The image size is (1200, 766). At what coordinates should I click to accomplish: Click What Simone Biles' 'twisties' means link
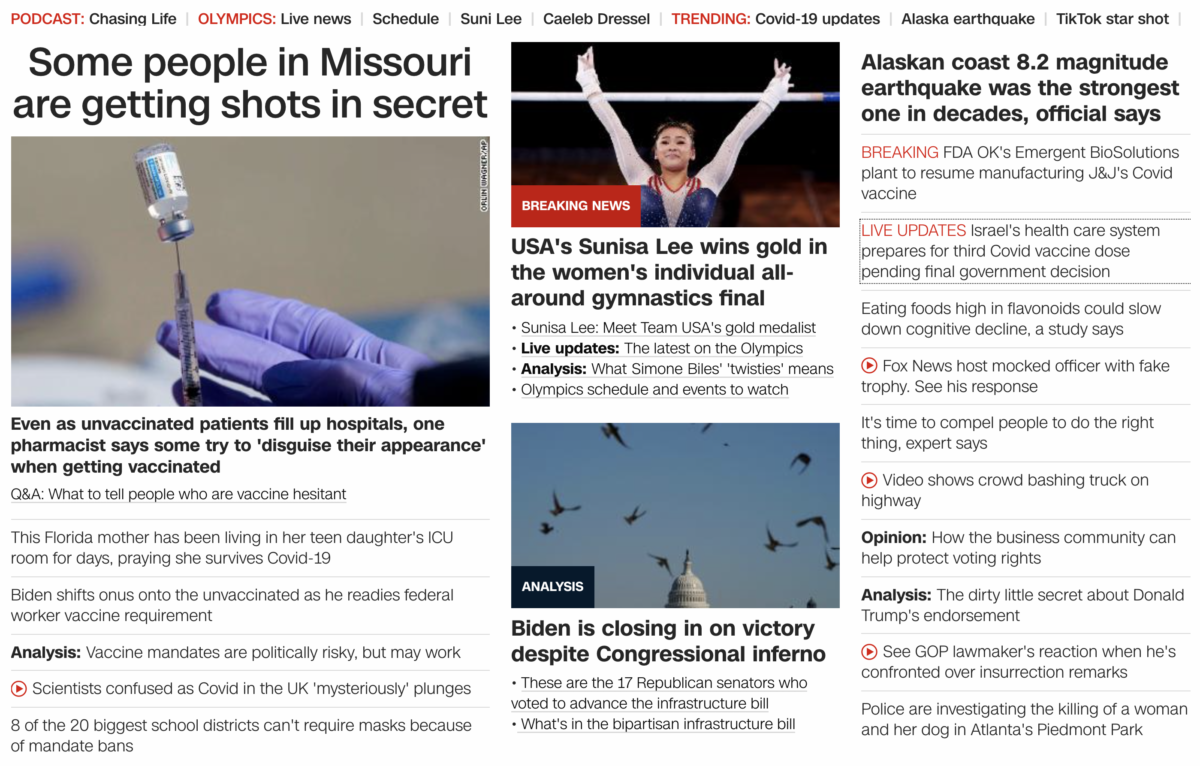[712, 369]
